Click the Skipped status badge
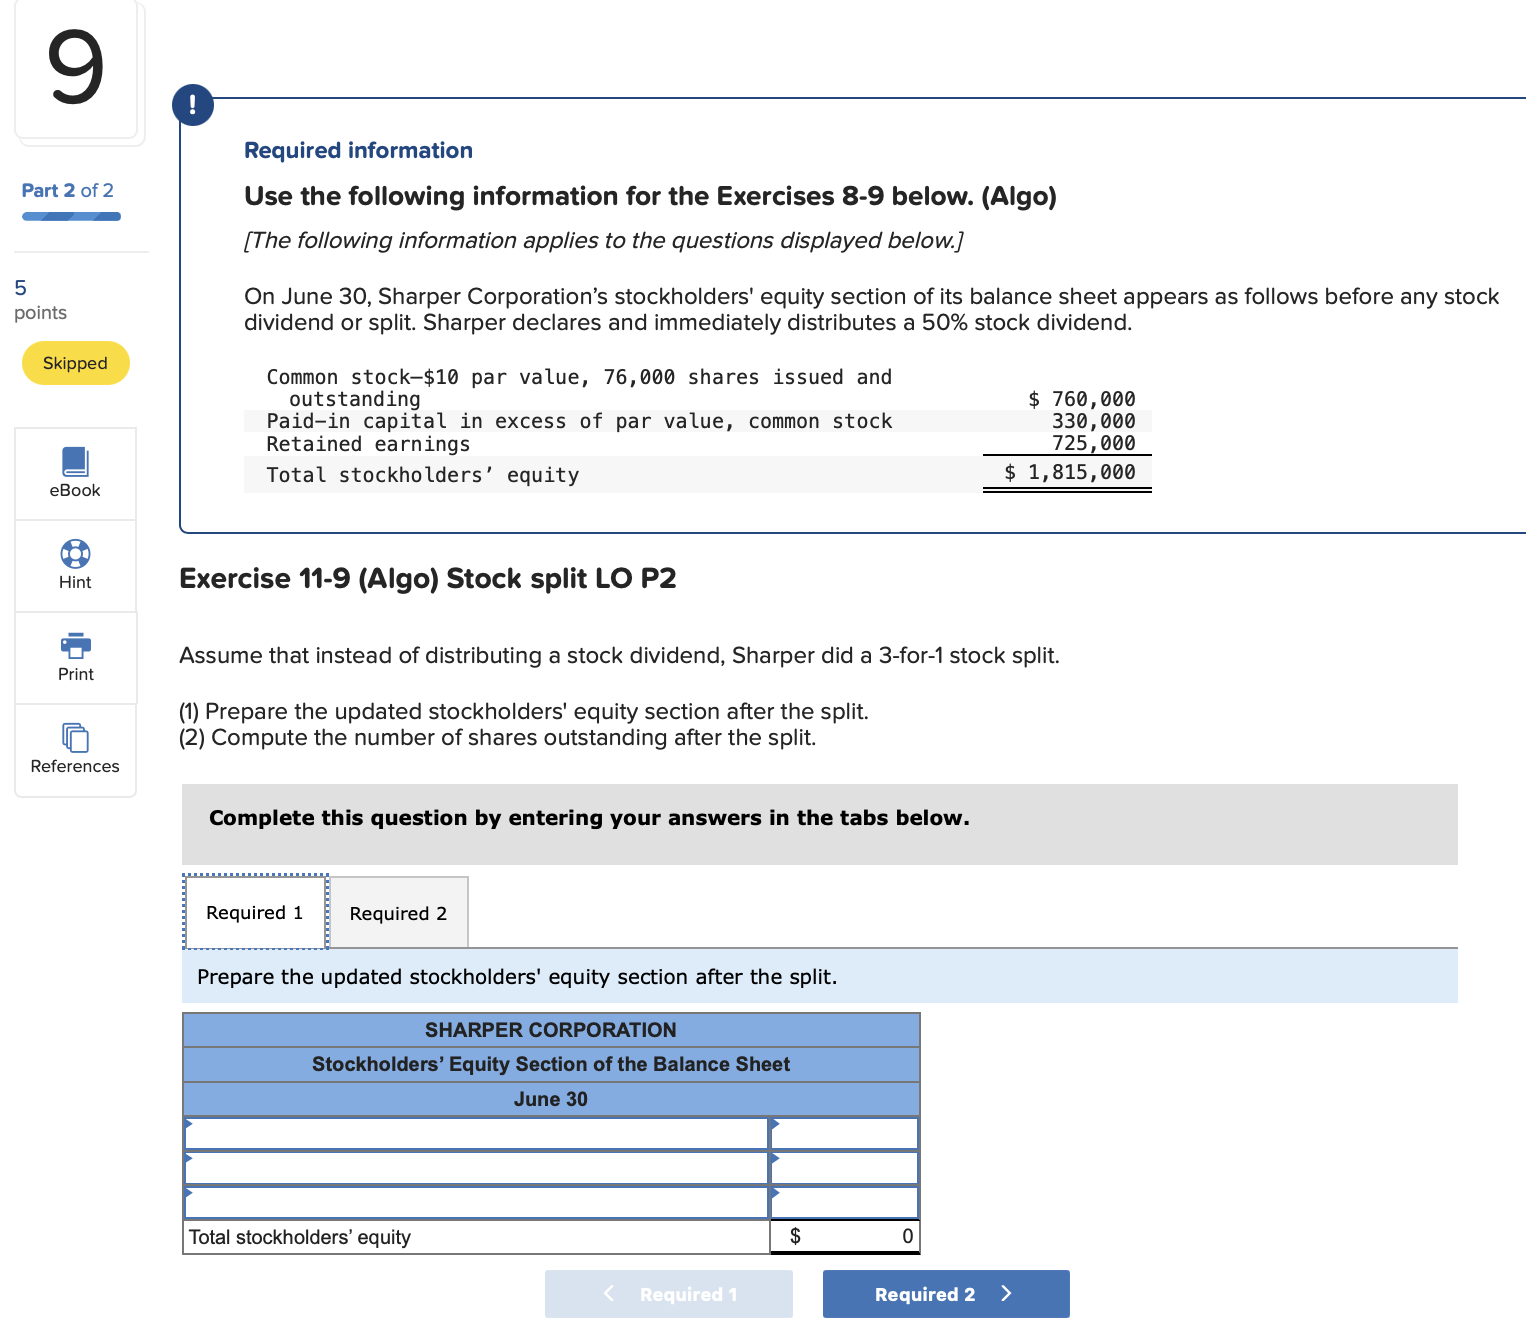Image resolution: width=1526 pixels, height=1334 pixels. click(75, 363)
